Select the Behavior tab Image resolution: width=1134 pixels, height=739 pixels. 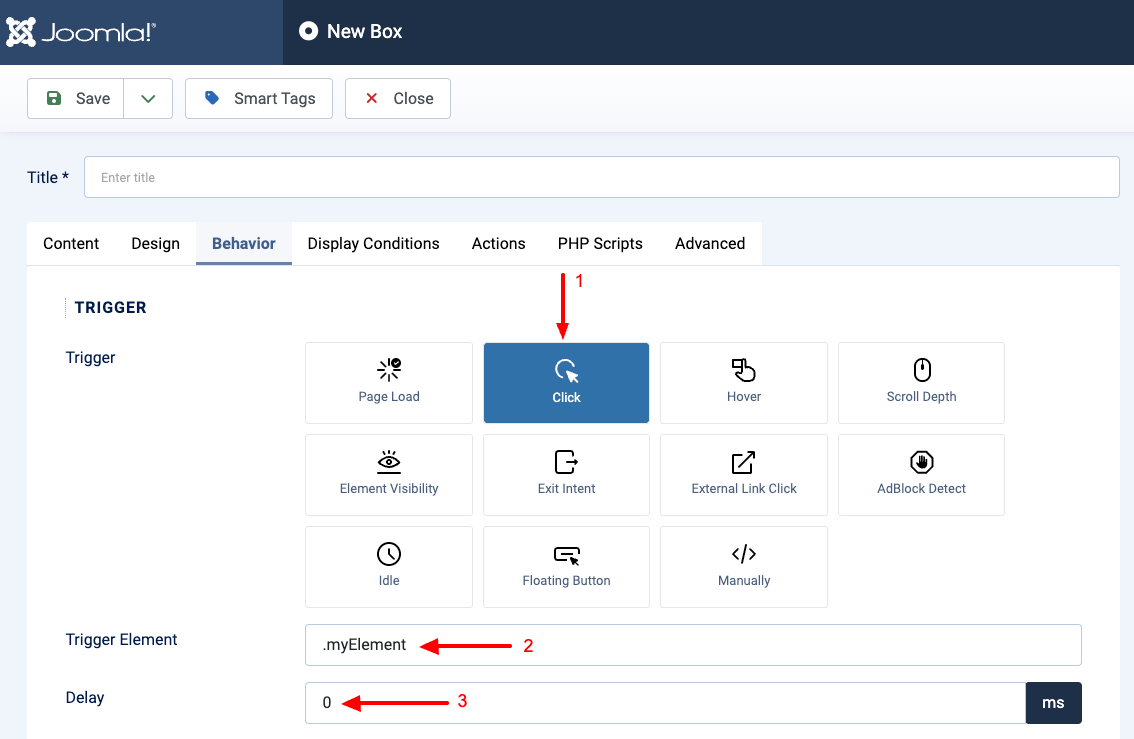(x=244, y=244)
